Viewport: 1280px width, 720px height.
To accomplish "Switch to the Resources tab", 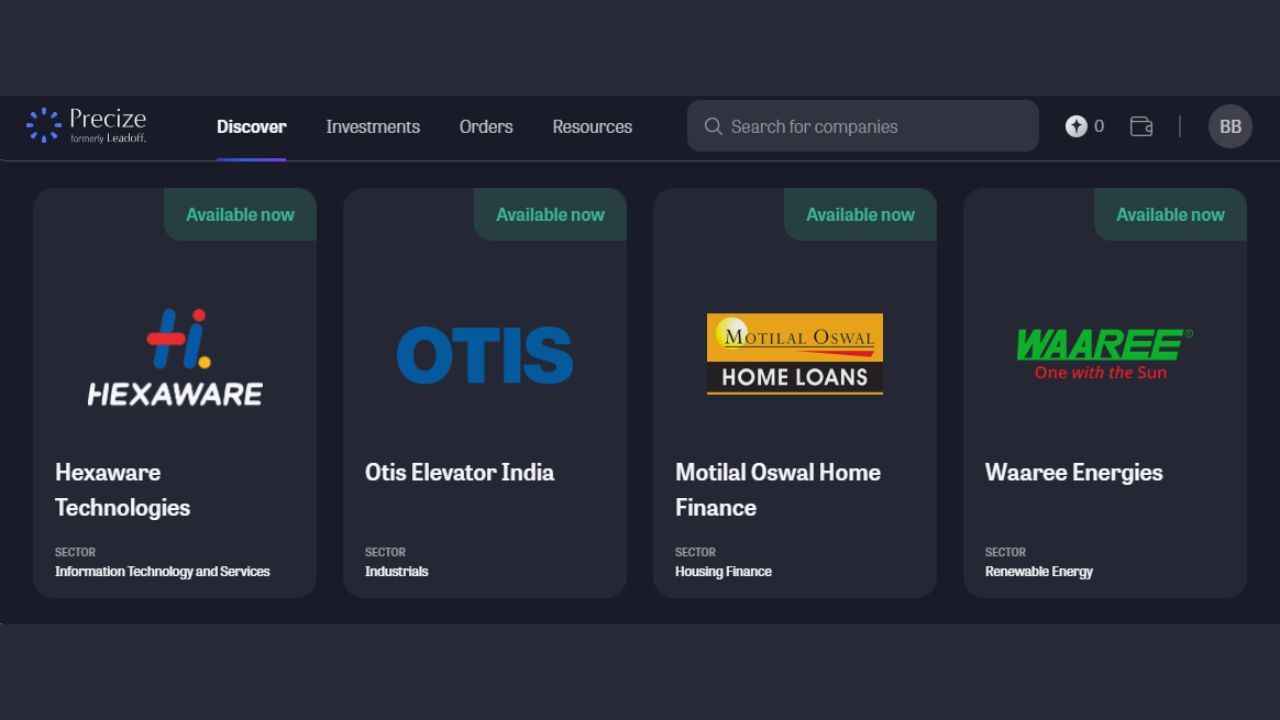I will click(592, 127).
